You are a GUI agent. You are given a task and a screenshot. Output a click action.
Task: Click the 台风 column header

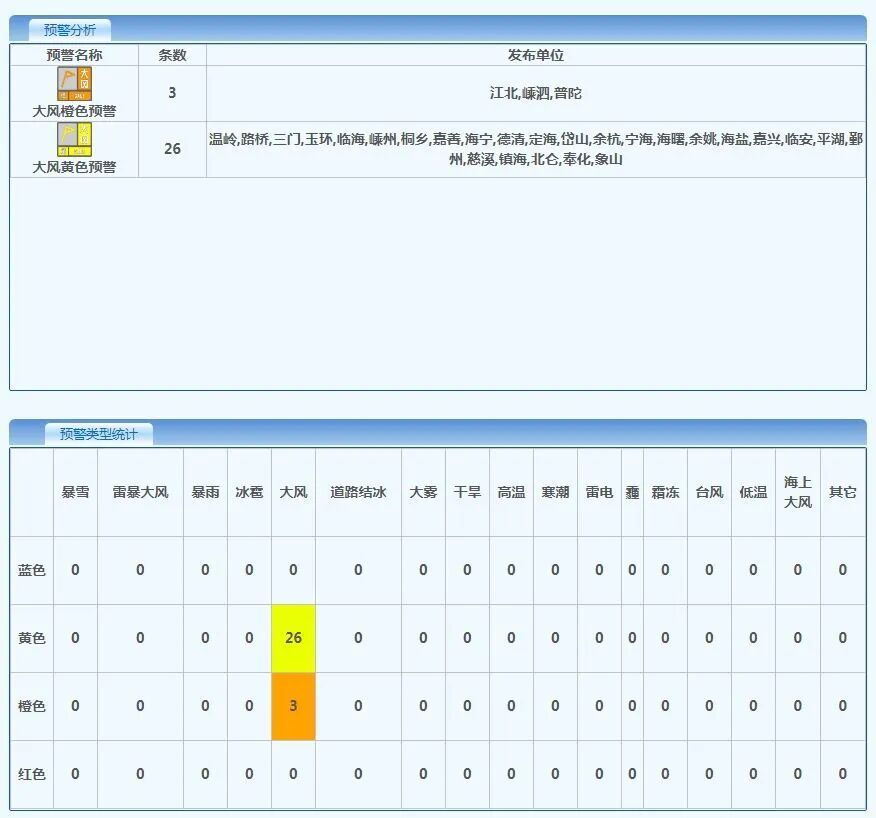pyautogui.click(x=708, y=491)
